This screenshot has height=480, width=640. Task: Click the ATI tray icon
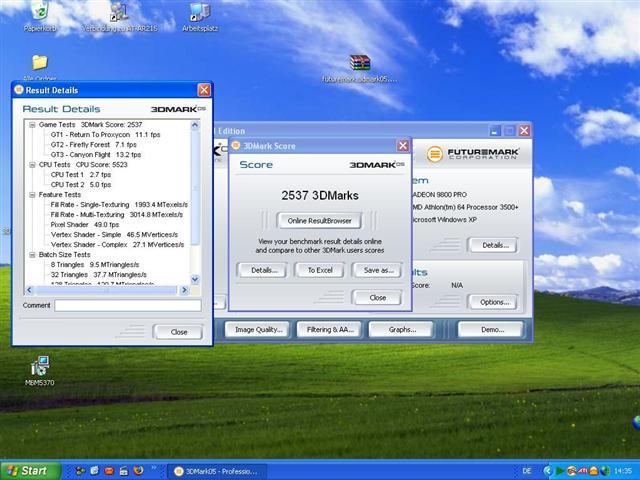point(582,471)
